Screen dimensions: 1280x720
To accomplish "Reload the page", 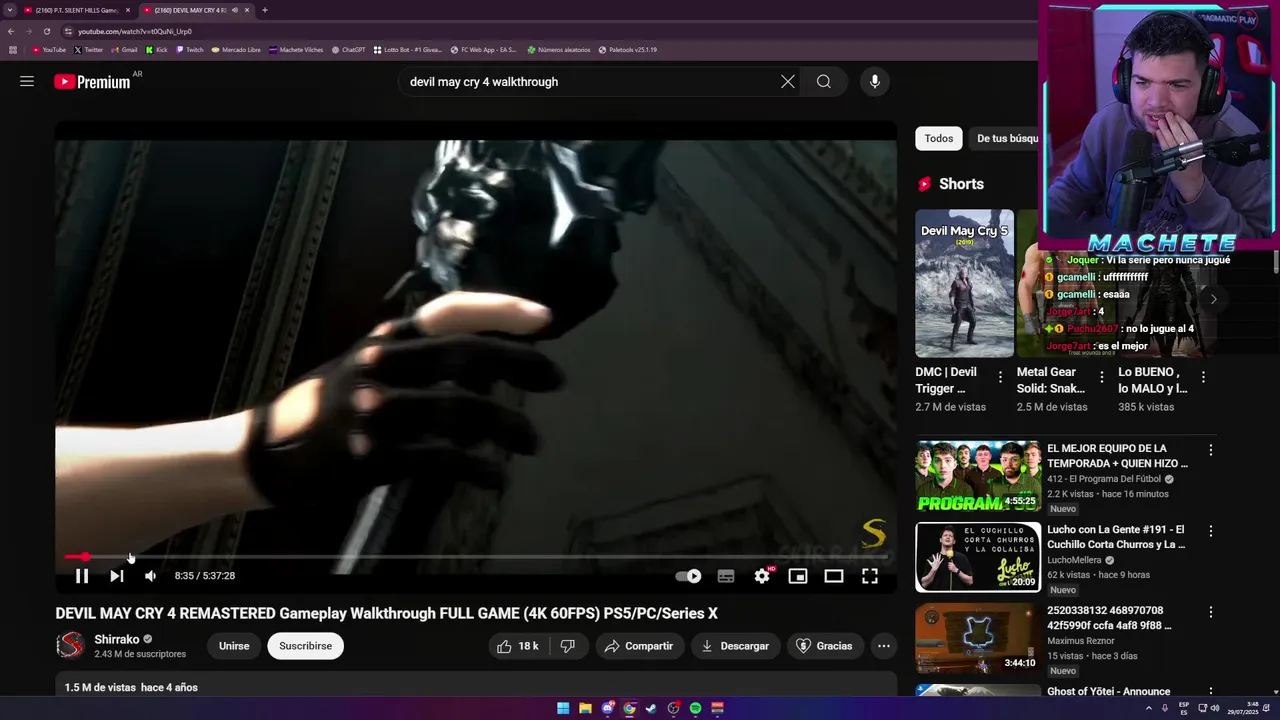I will point(46,31).
